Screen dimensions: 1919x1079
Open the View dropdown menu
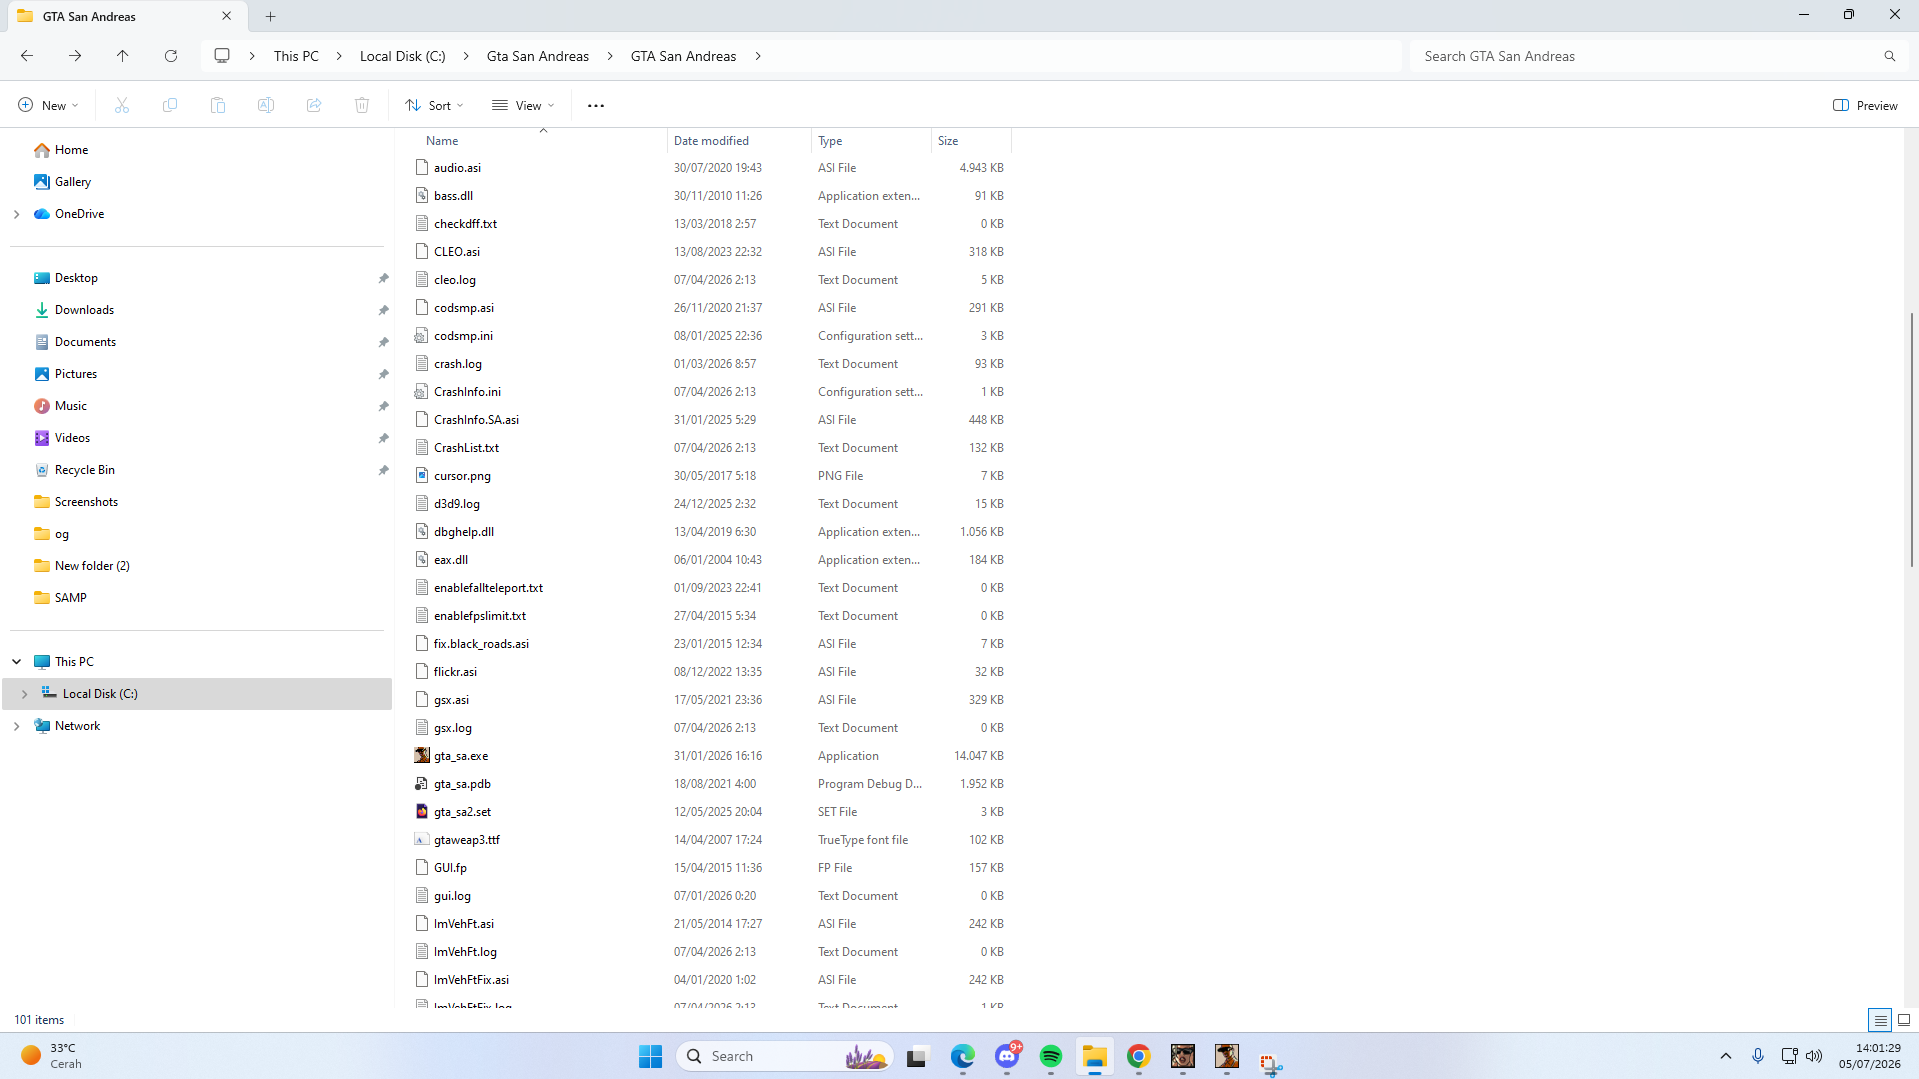pyautogui.click(x=523, y=105)
